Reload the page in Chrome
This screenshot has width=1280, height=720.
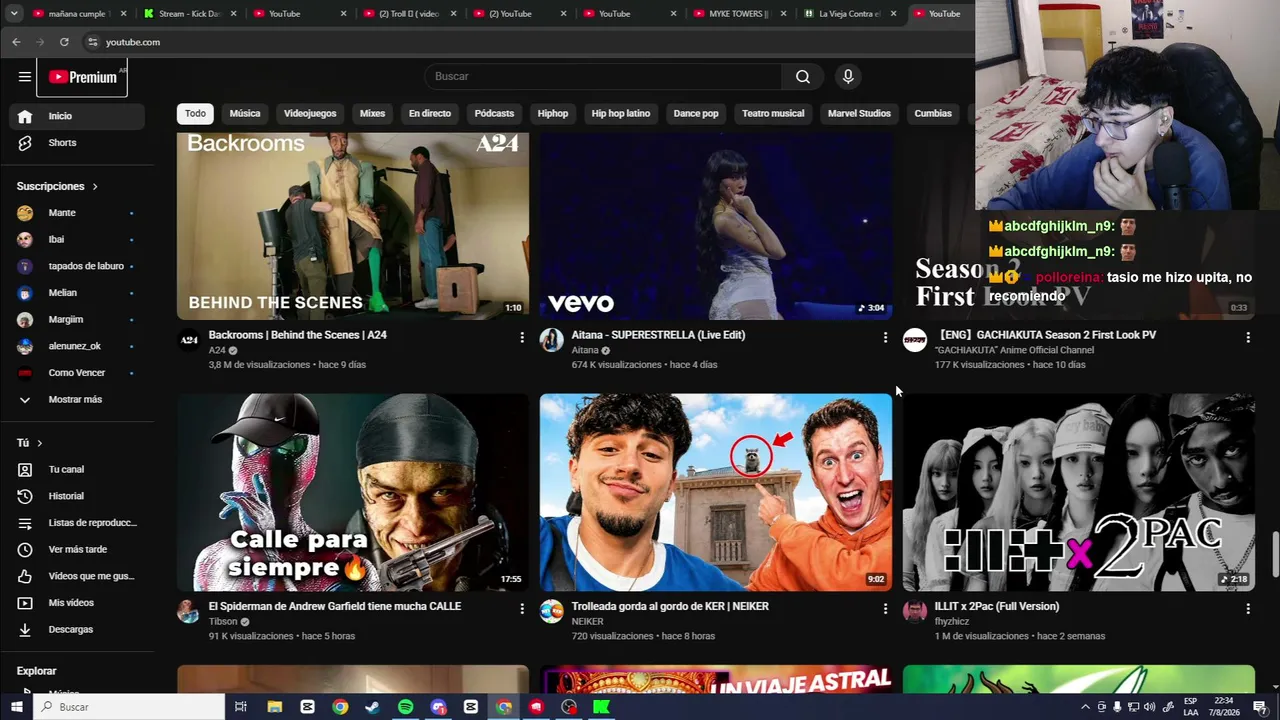(64, 42)
